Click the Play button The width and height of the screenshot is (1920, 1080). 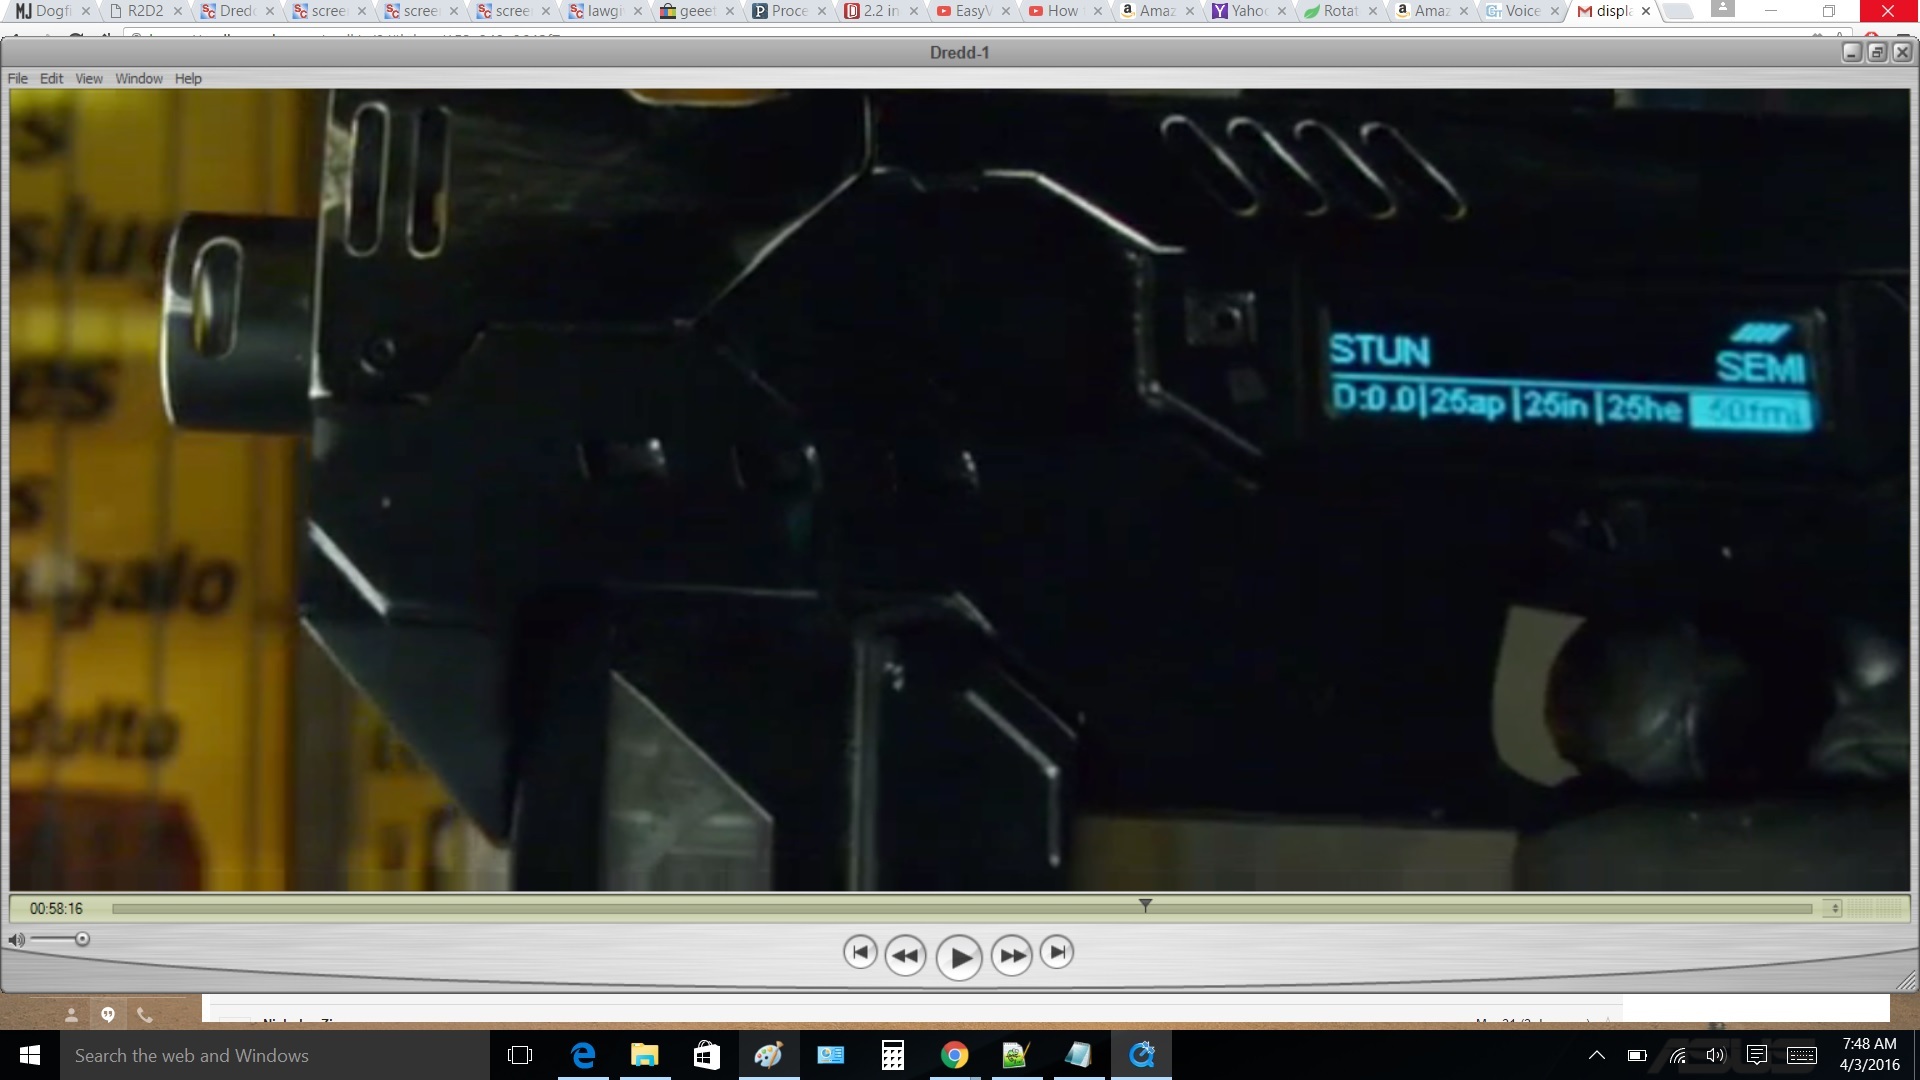point(959,958)
